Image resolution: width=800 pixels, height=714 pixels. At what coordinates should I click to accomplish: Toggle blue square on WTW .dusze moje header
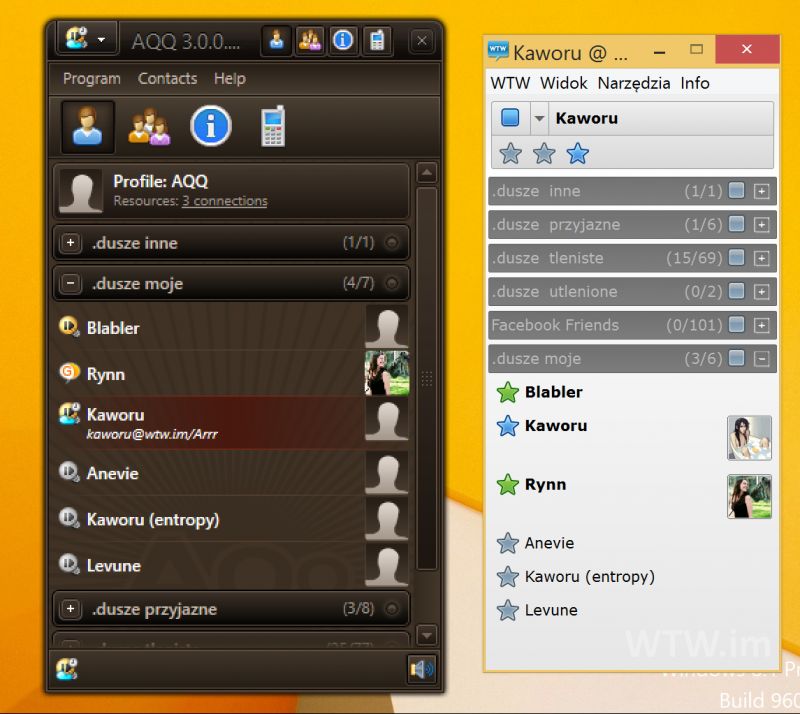[x=736, y=358]
